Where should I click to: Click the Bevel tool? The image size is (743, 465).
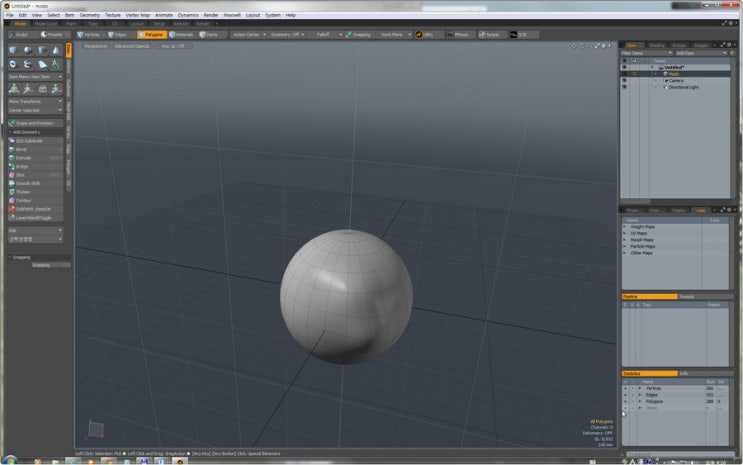pos(36,149)
